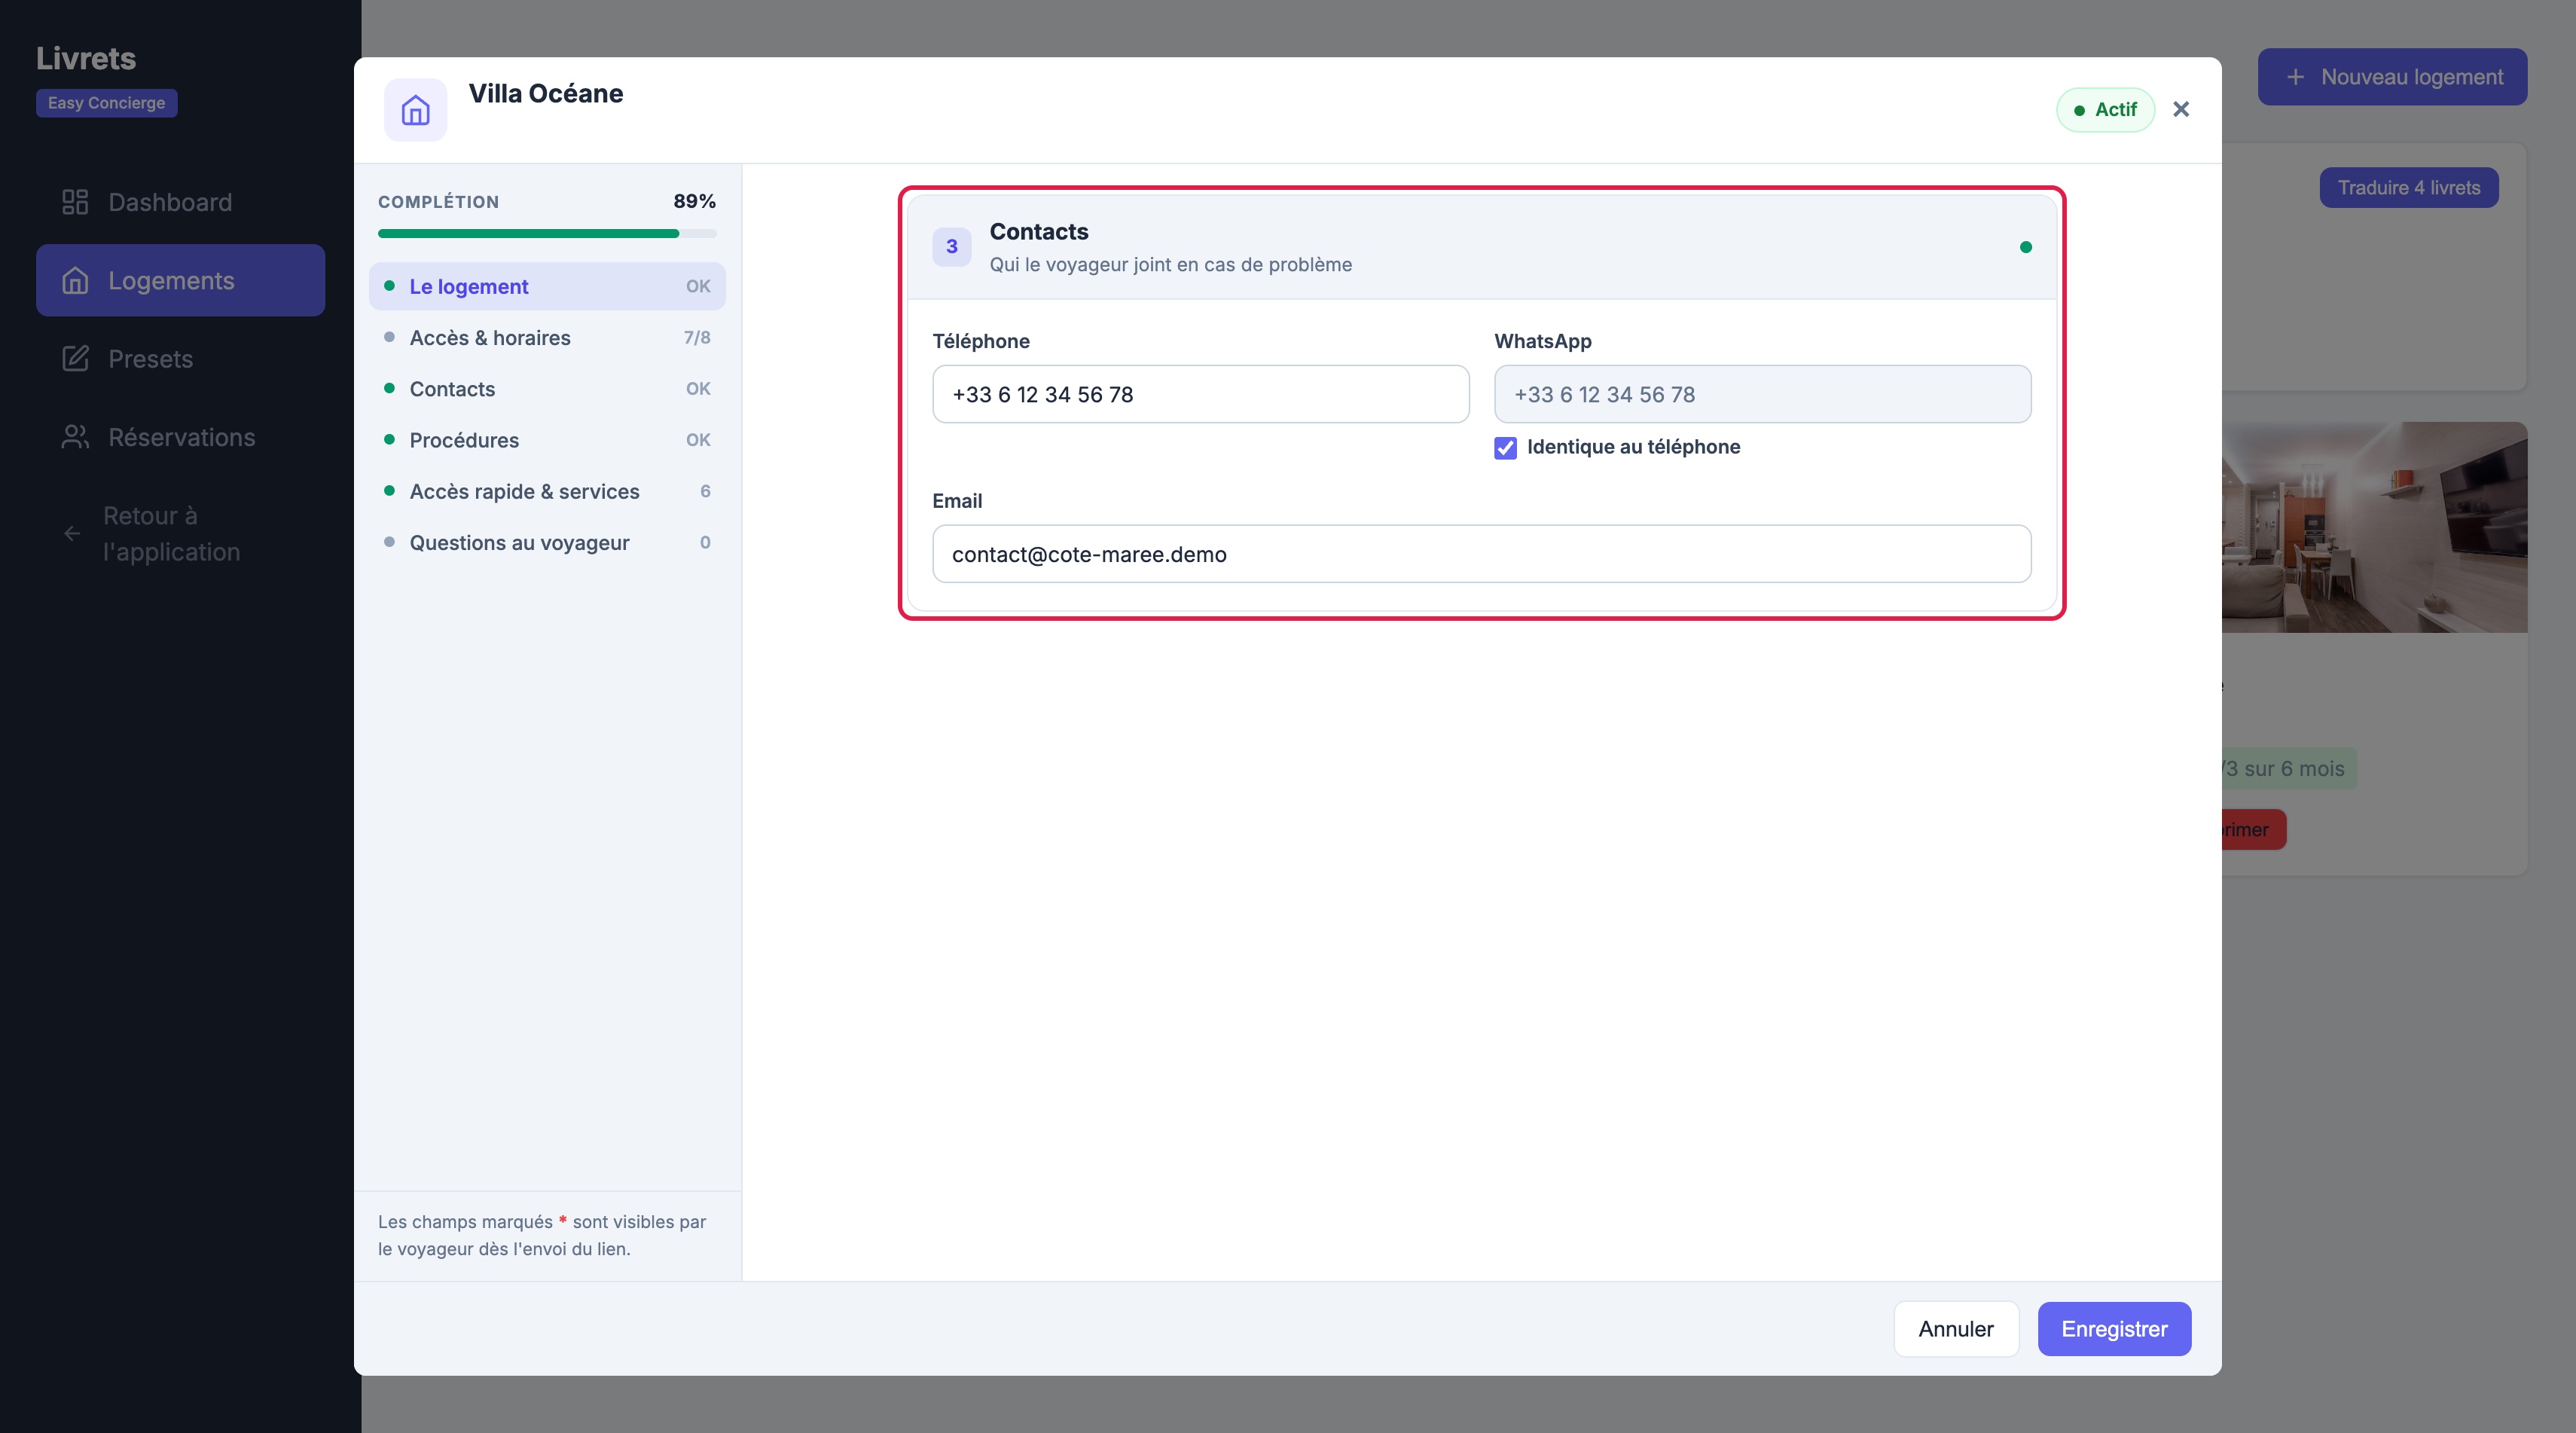Click the 89% completion value
Viewport: 2576px width, 1433px height.
[694, 201]
